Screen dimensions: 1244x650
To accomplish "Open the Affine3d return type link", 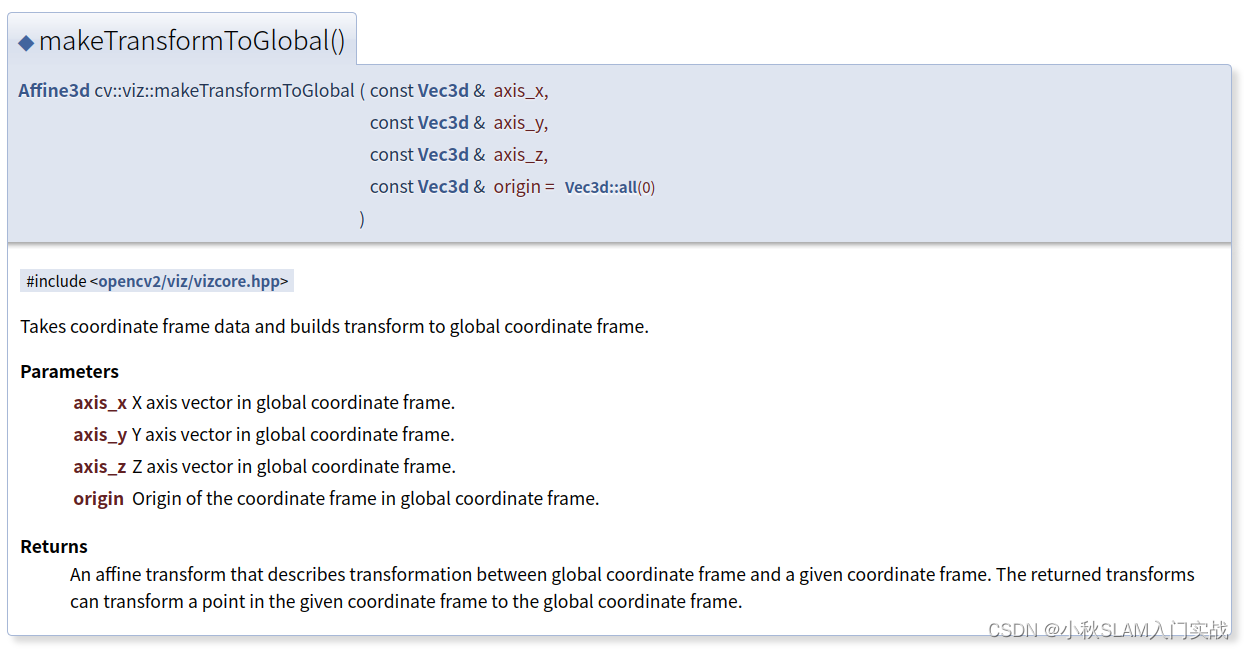I will tap(54, 90).
